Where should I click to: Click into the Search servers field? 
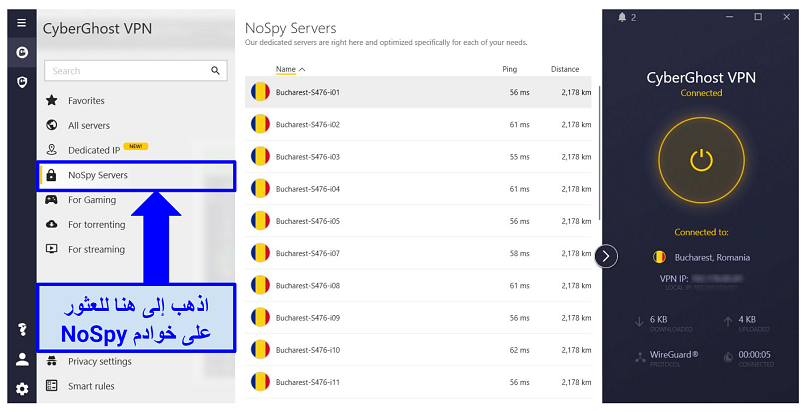tap(136, 71)
